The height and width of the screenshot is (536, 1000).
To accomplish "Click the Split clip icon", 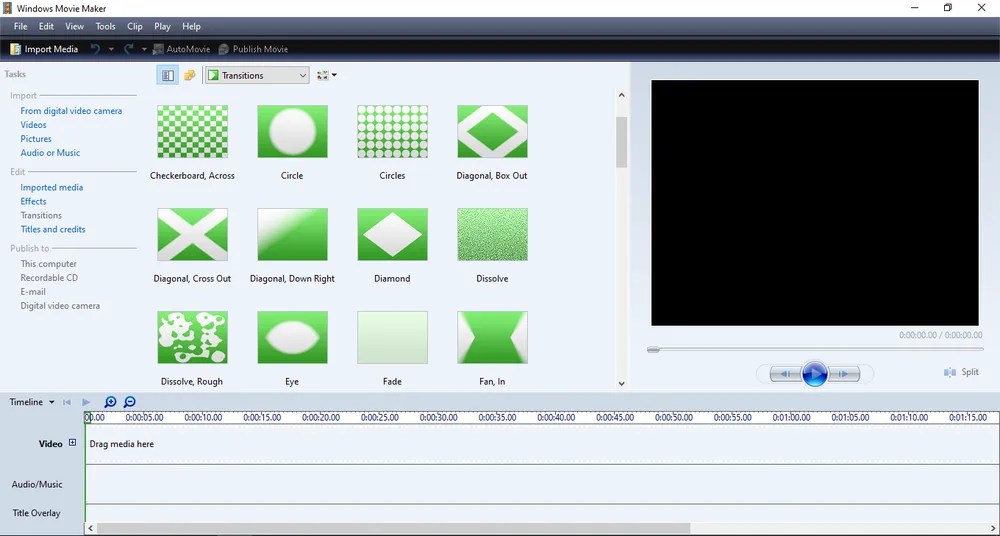I will 950,372.
